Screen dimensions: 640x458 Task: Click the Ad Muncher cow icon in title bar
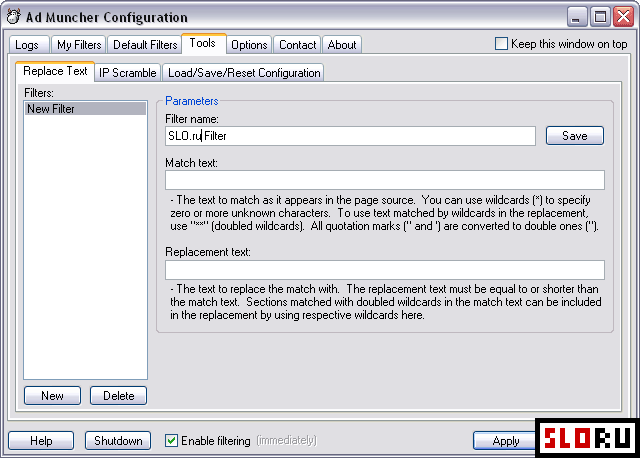pyautogui.click(x=13, y=17)
